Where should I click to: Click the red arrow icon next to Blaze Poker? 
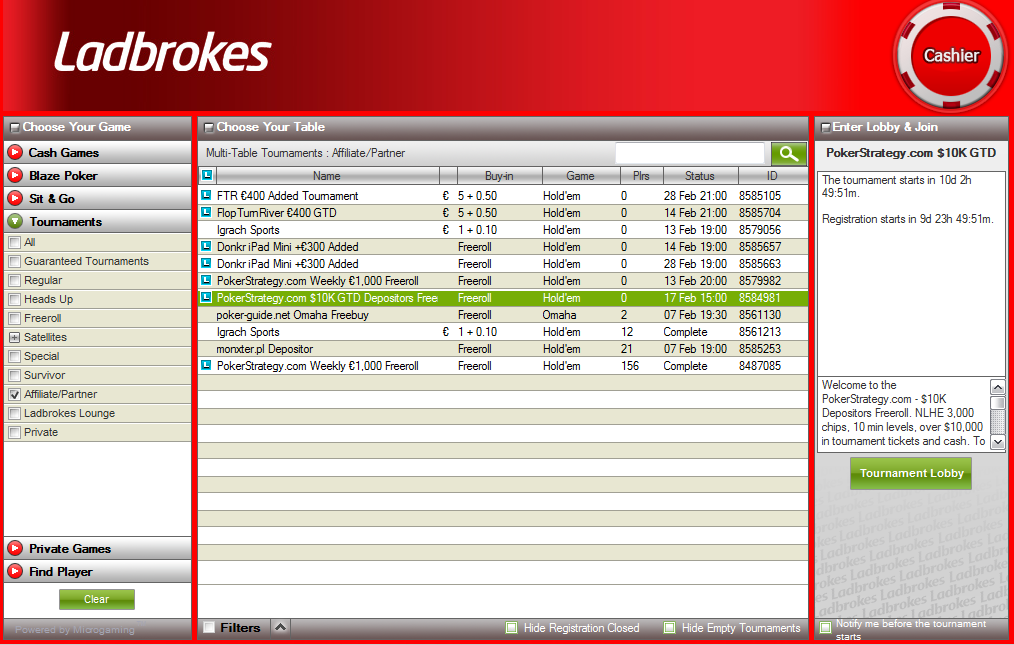click(x=15, y=175)
